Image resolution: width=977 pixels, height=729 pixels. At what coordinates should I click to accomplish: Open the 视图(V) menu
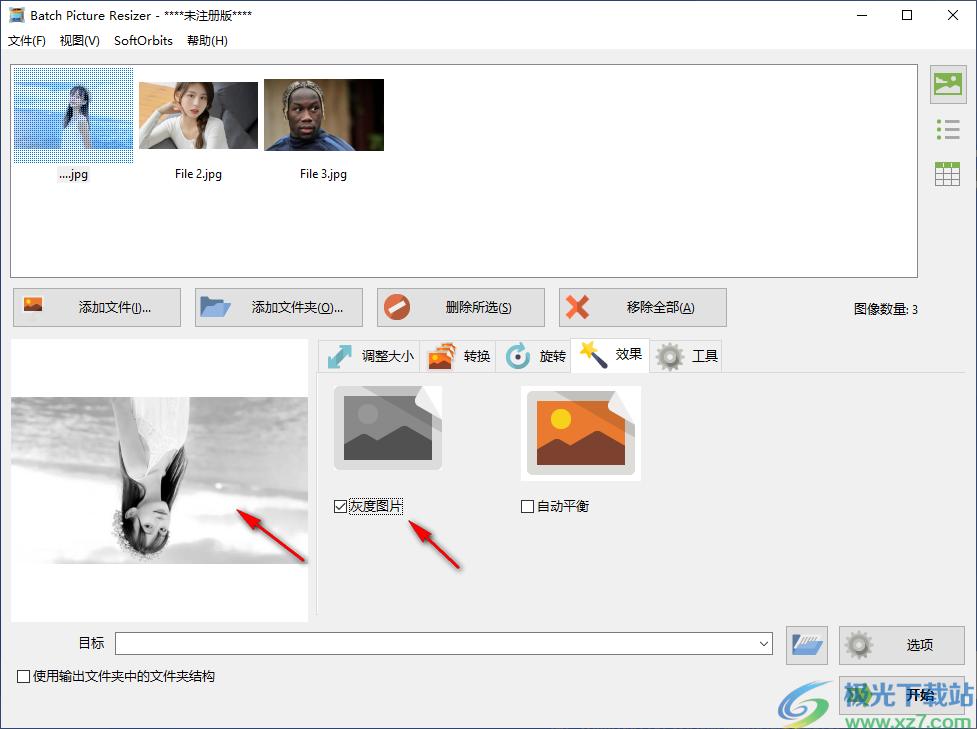[80, 41]
